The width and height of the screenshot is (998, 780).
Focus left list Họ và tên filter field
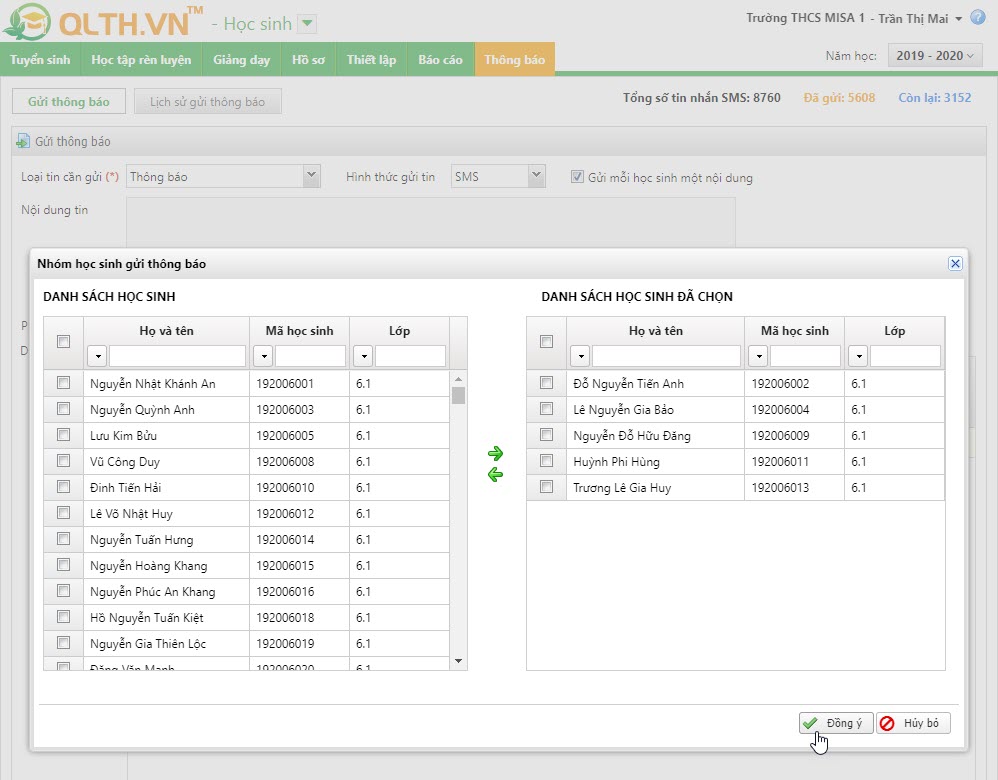tap(178, 356)
